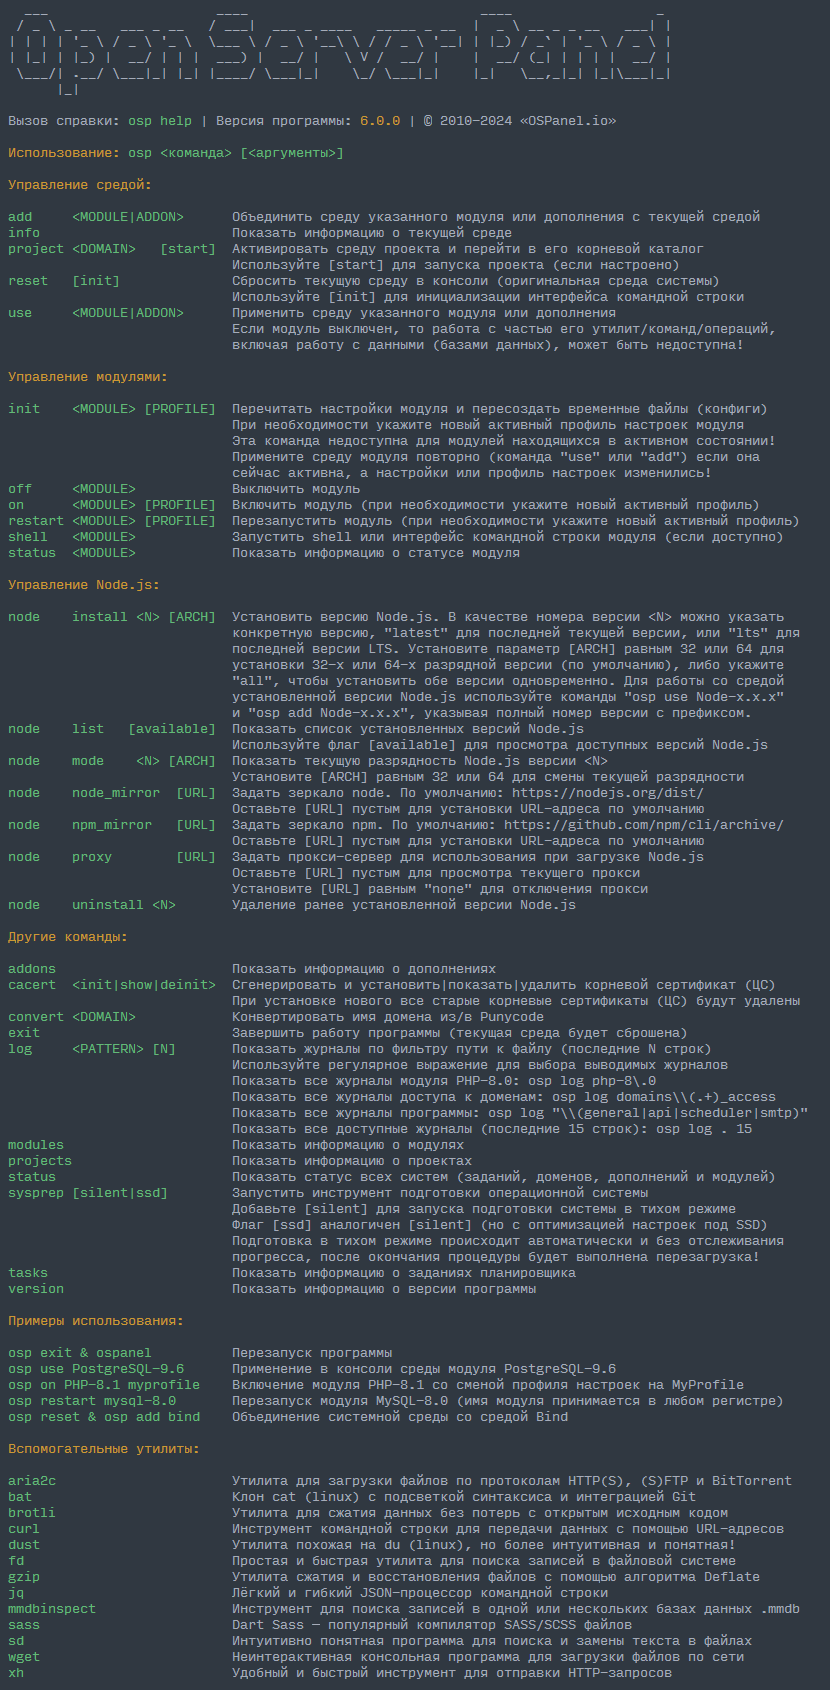Screen dimensions: 830x1690
Task: Click the 'reset' command name
Action: (x=28, y=281)
